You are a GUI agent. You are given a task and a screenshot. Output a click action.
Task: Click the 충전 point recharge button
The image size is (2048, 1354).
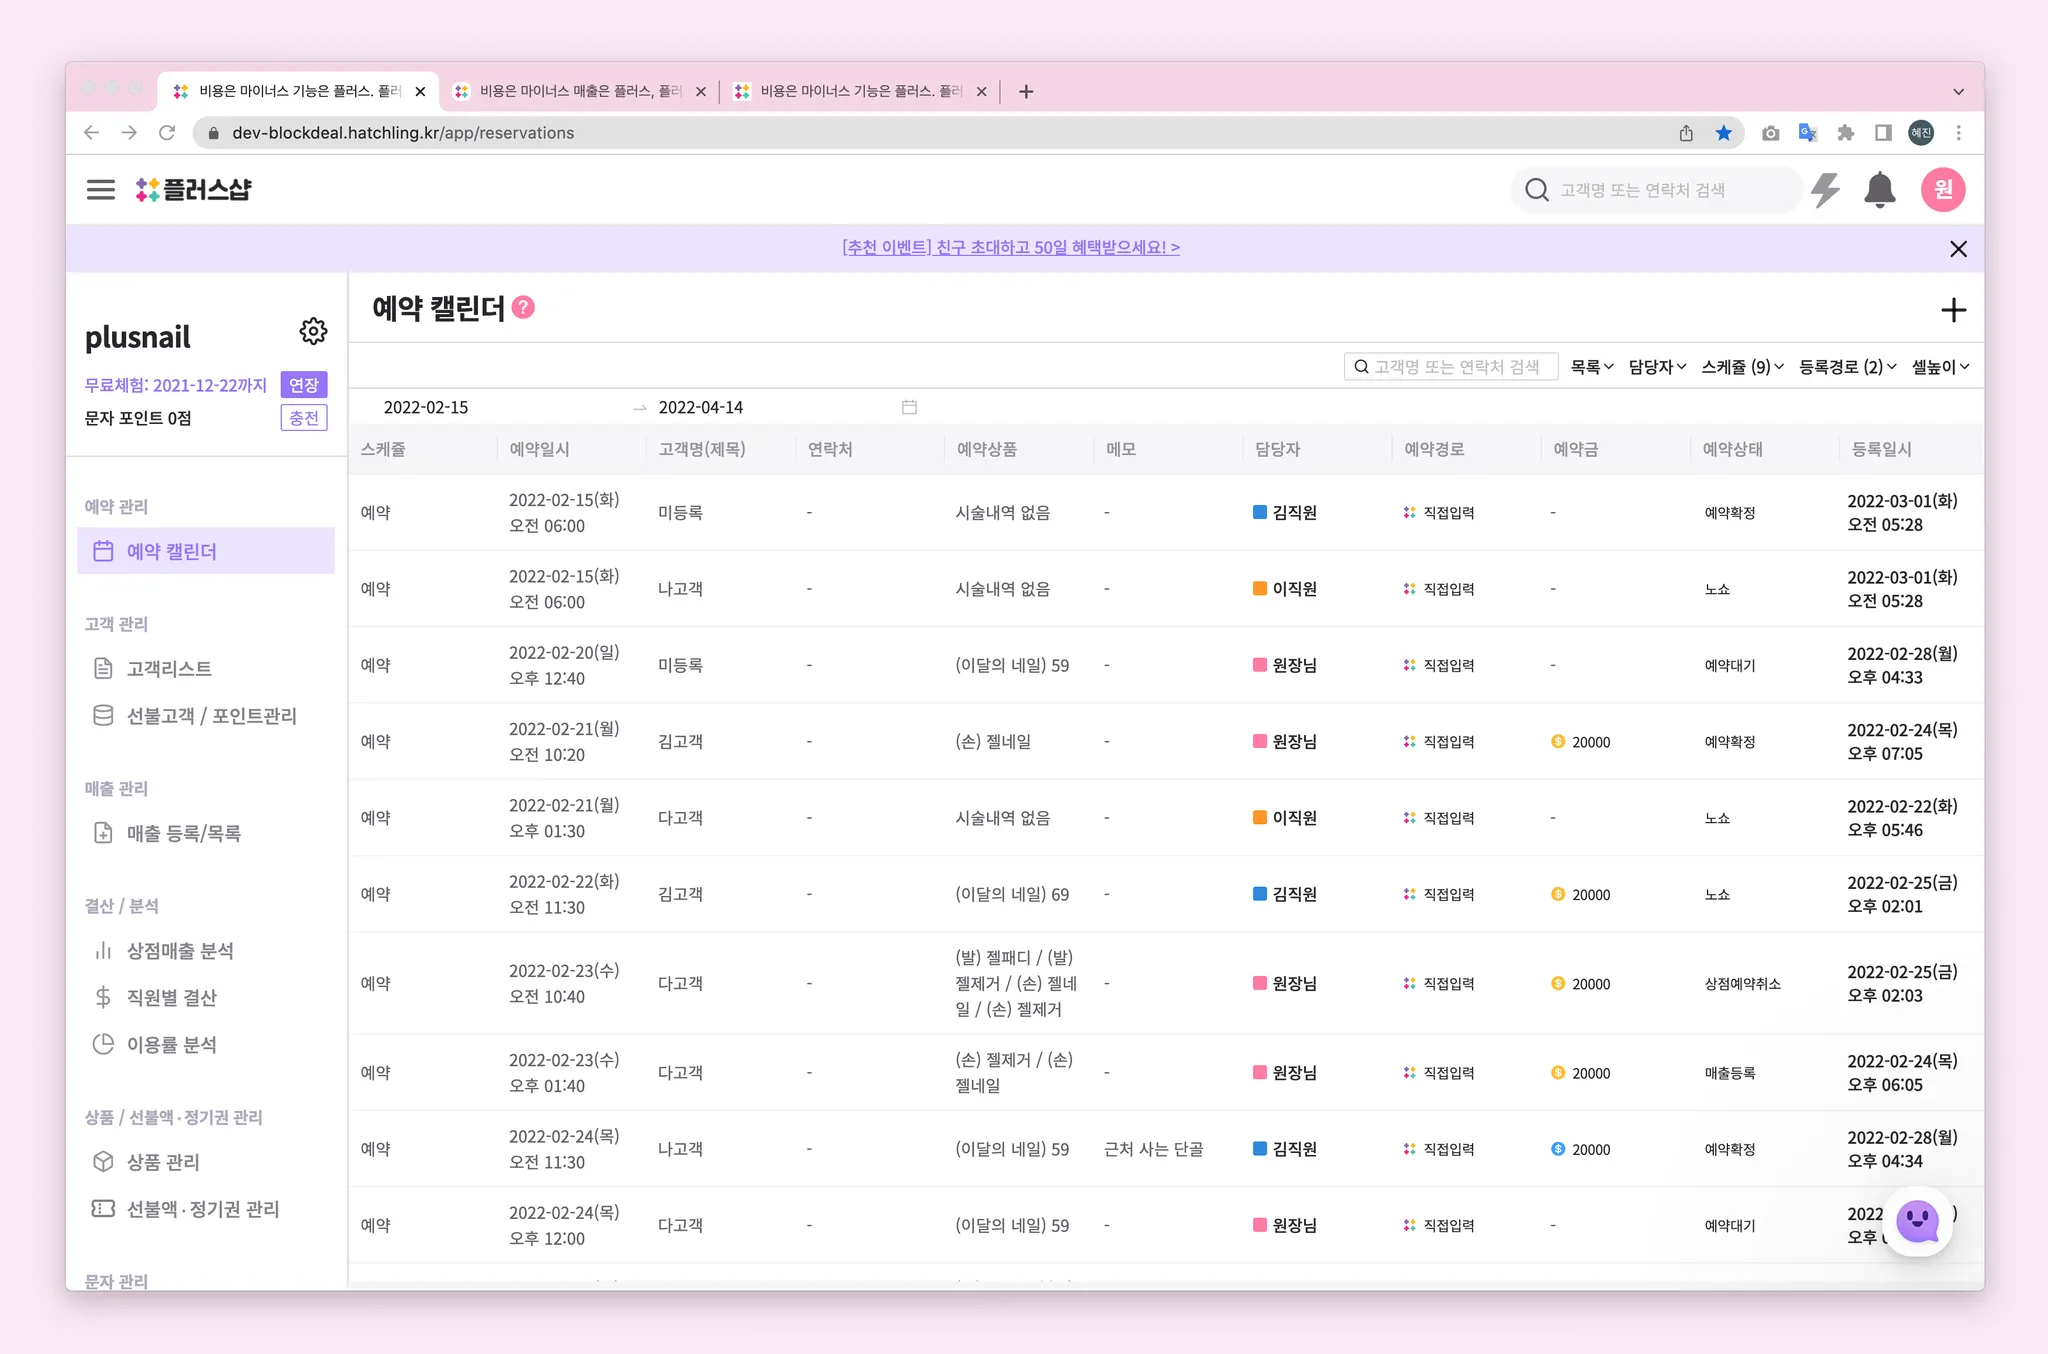(303, 418)
